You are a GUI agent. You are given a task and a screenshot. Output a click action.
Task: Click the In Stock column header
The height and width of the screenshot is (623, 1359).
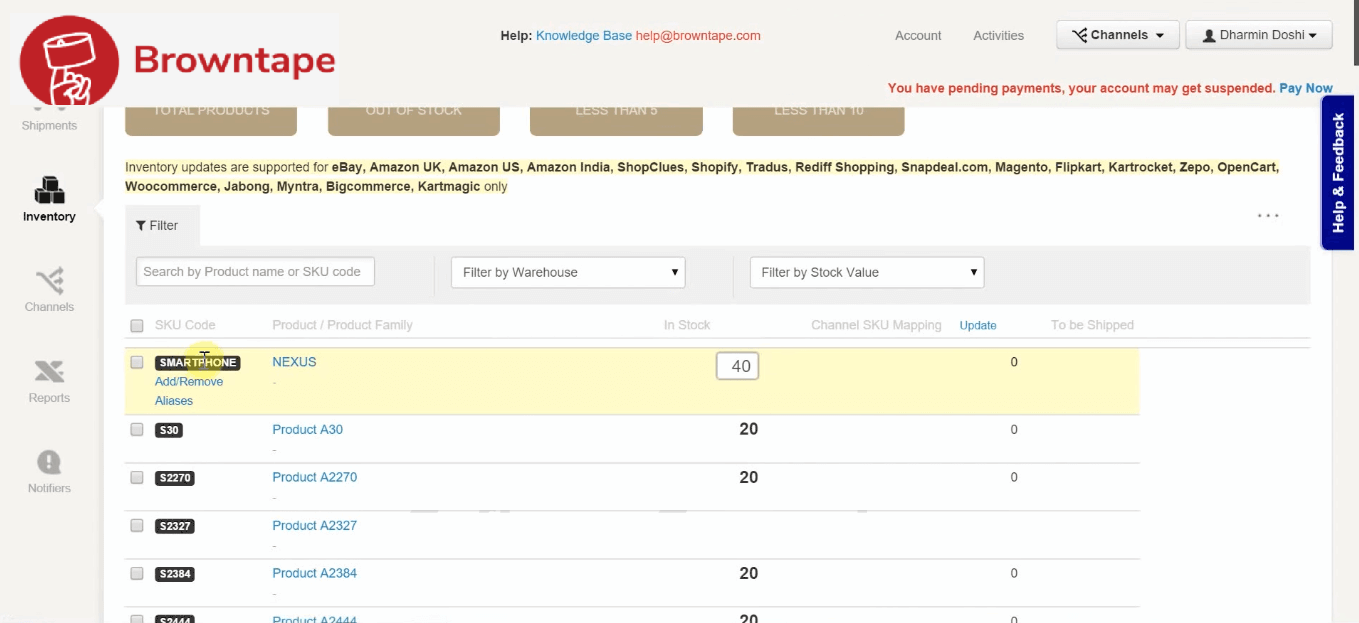(x=687, y=325)
